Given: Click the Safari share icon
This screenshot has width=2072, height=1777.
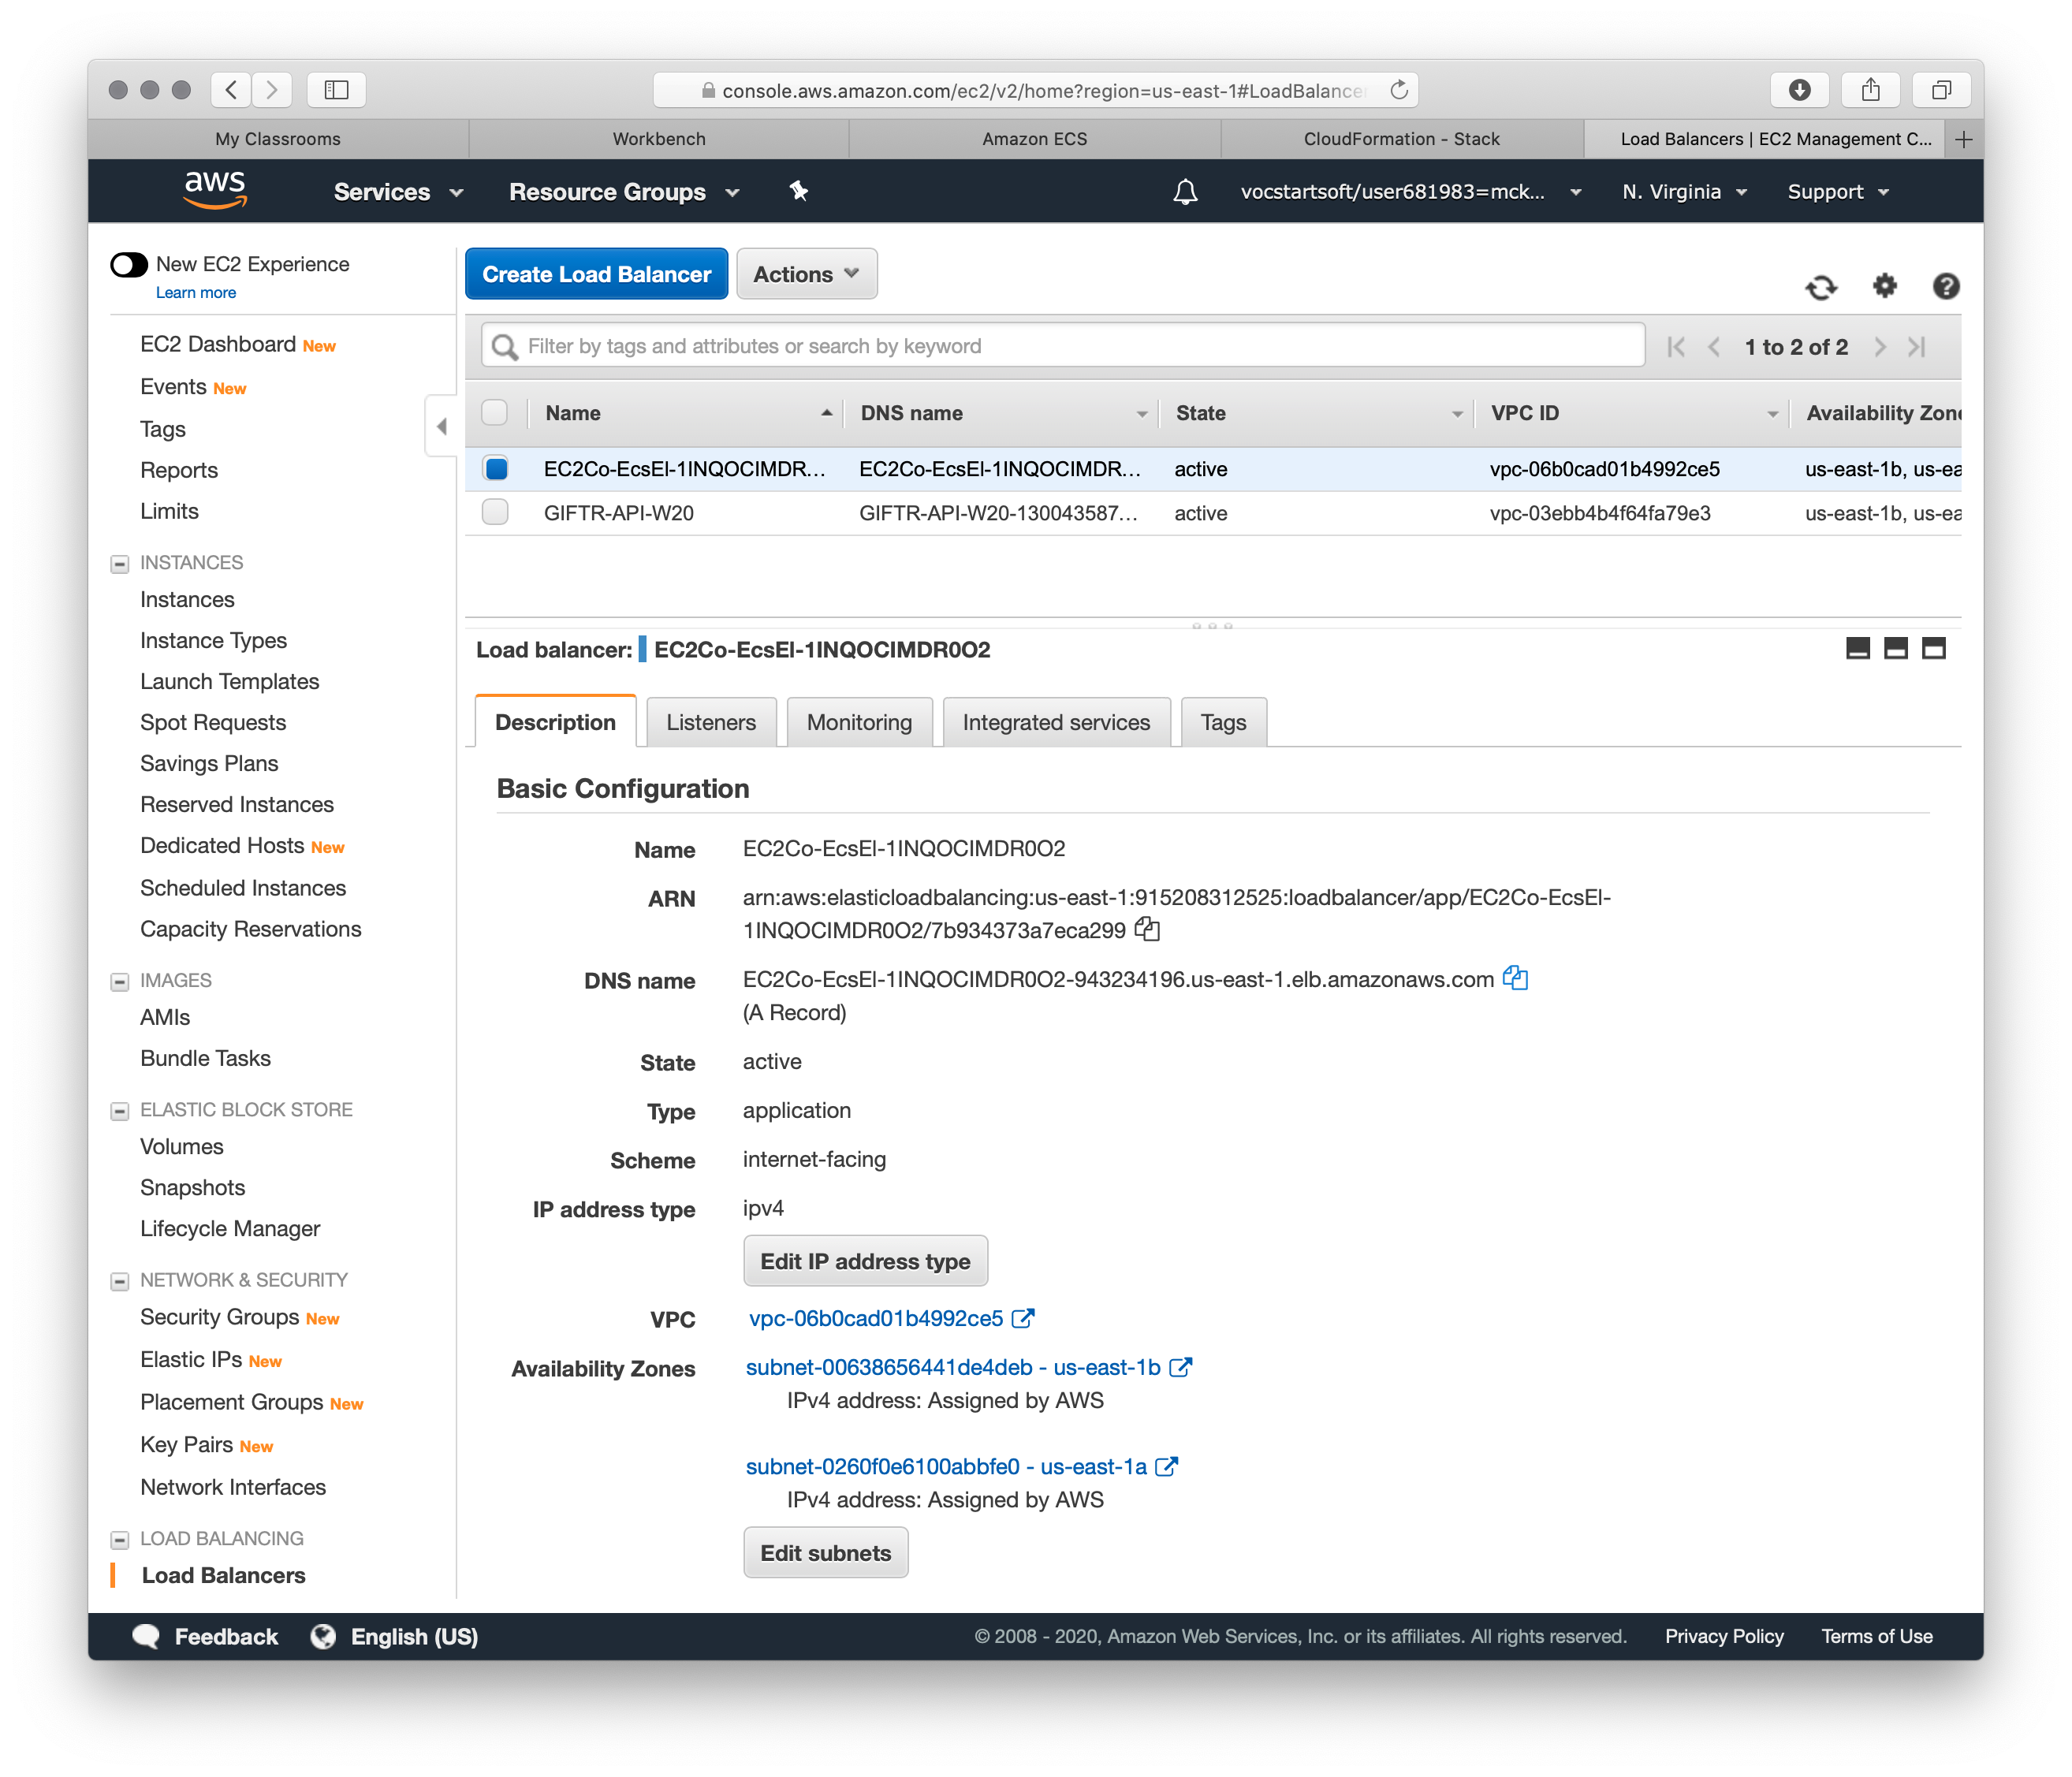Looking at the screenshot, I should click(1870, 90).
